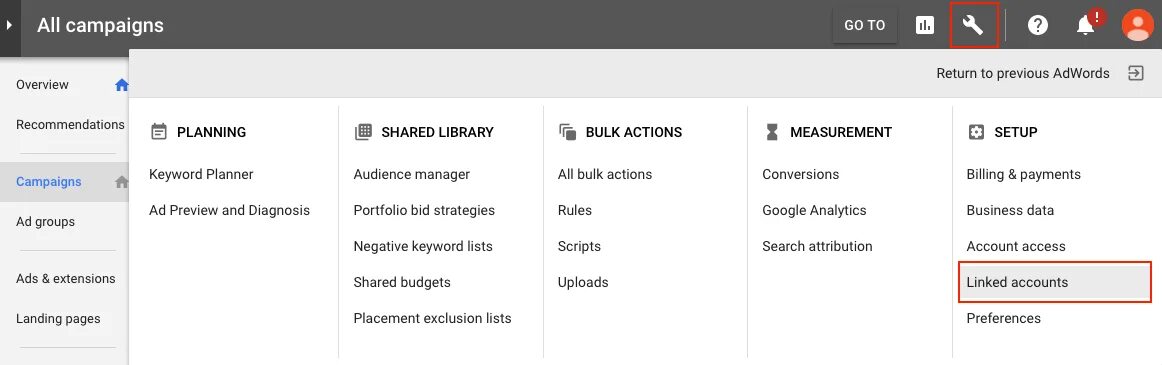
Task: Open the reports bar chart icon
Action: coord(925,26)
